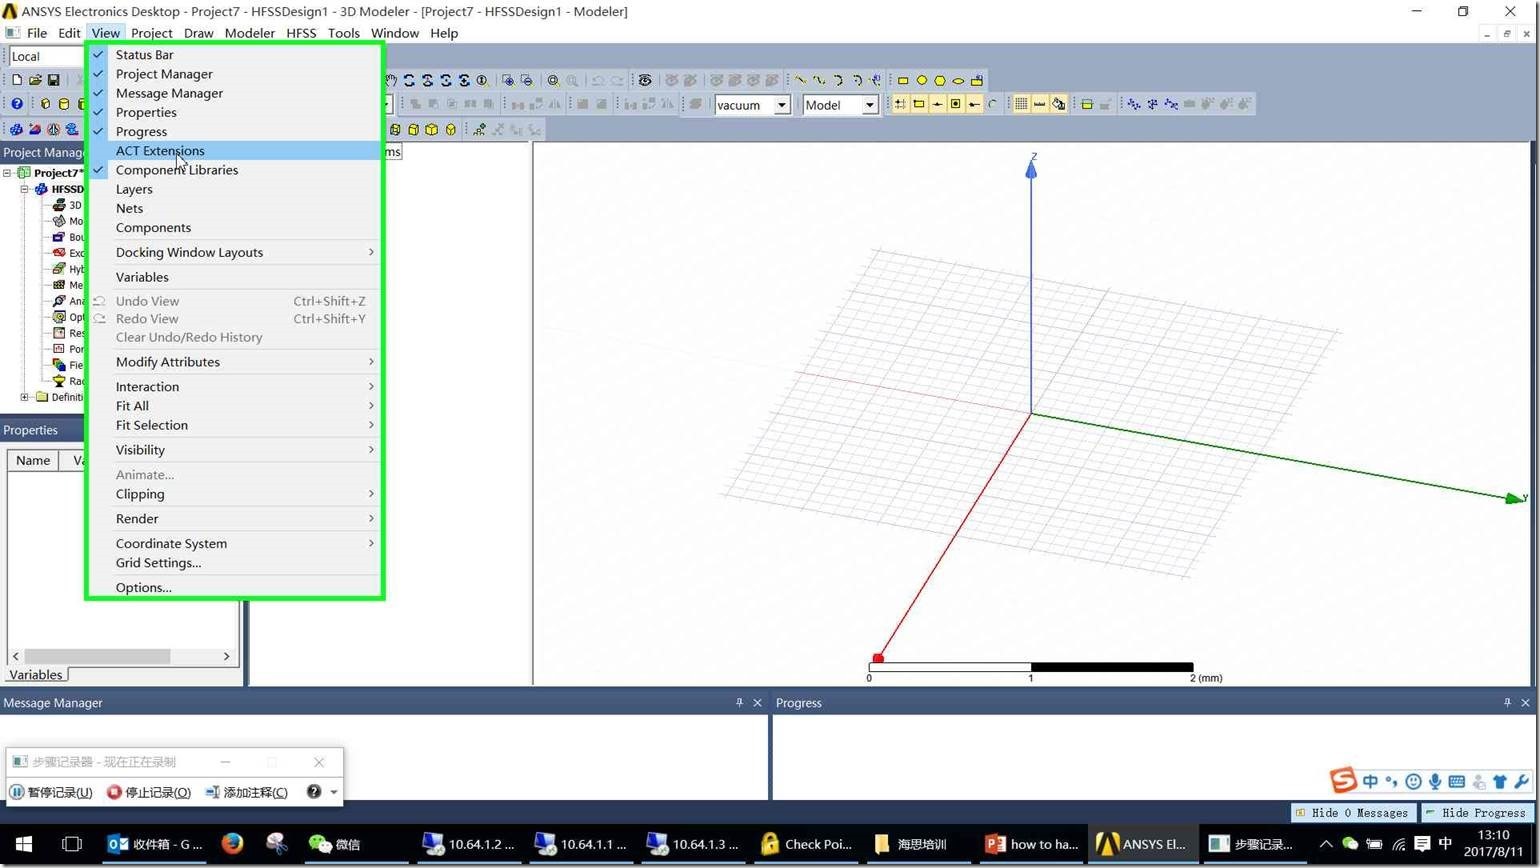This screenshot has width=1540, height=868.
Task: Open Options from View menu
Action: tap(235, 588)
